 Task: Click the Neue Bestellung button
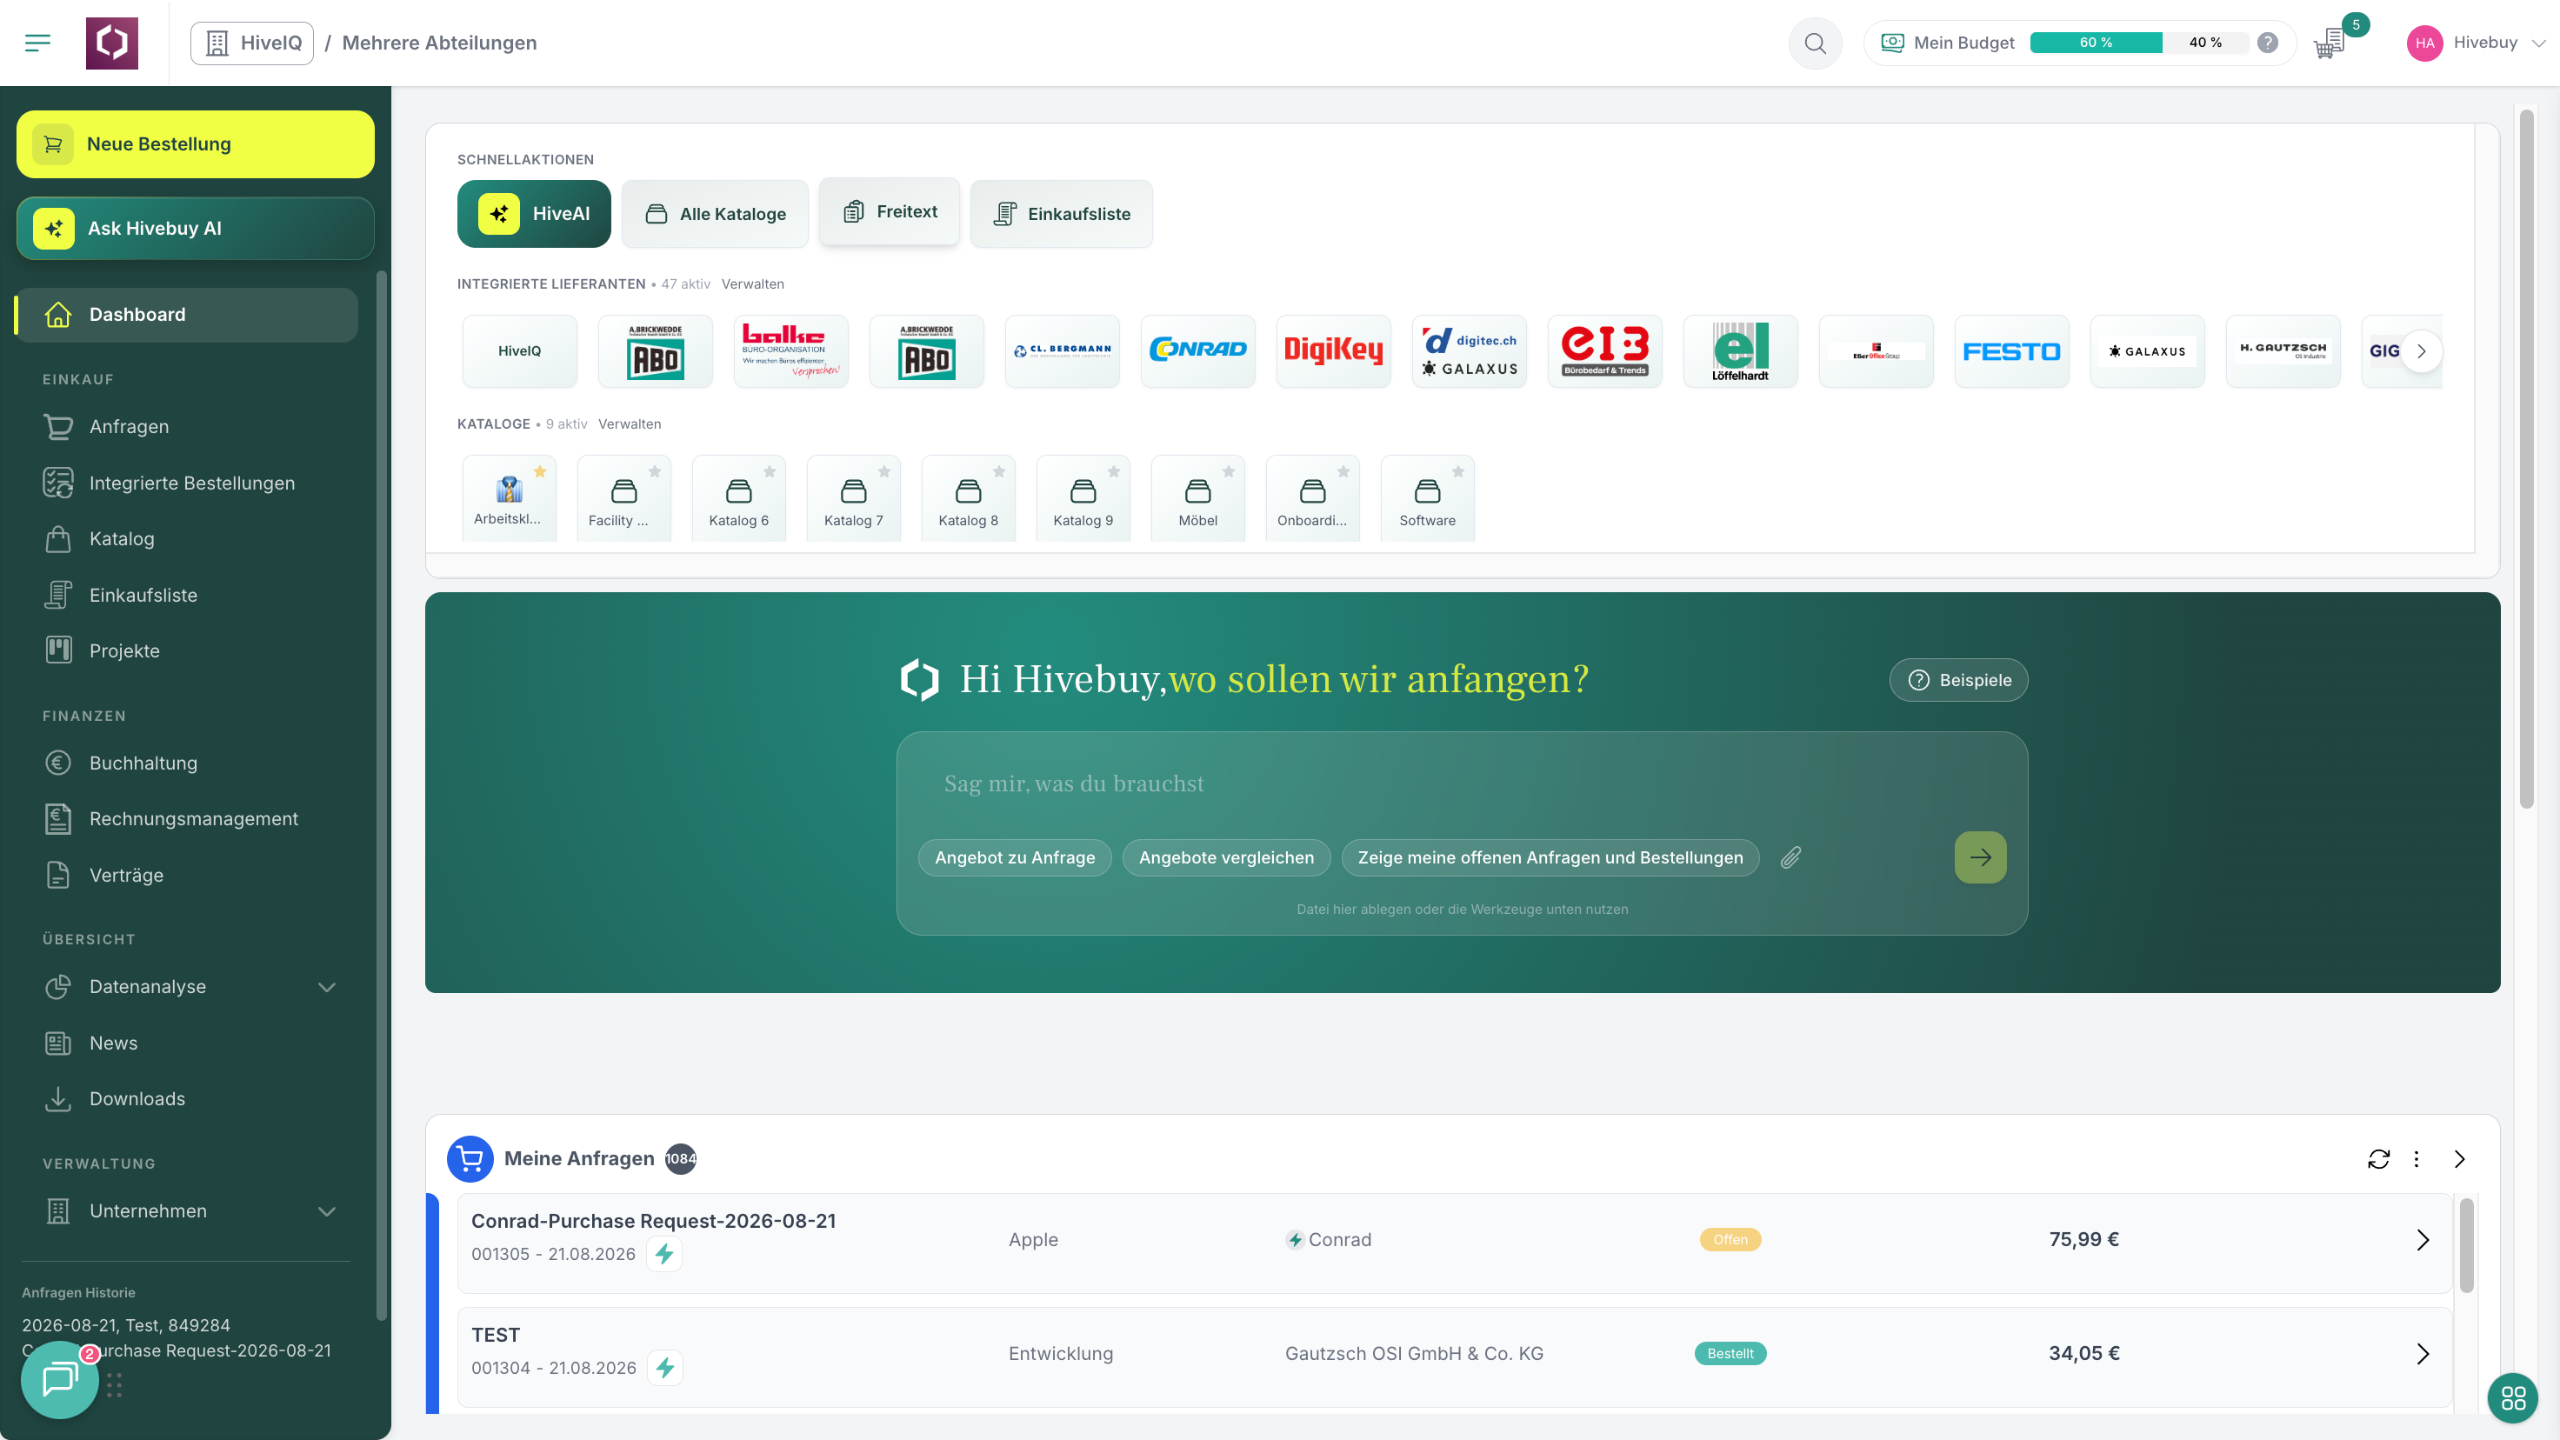[196, 144]
